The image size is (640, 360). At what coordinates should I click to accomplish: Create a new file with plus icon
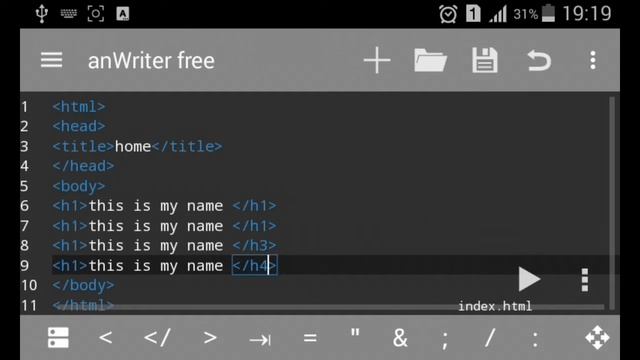click(377, 60)
